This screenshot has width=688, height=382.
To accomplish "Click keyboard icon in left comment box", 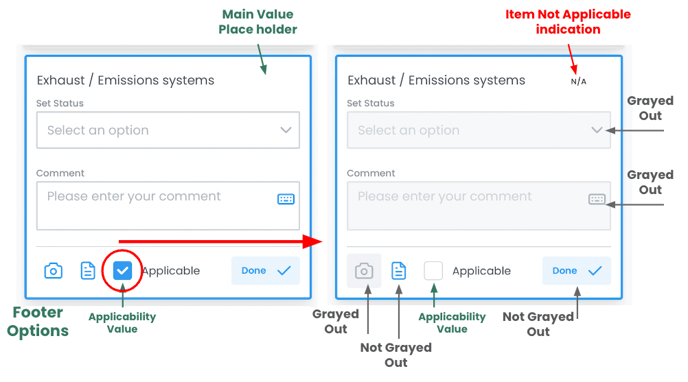I will [286, 199].
